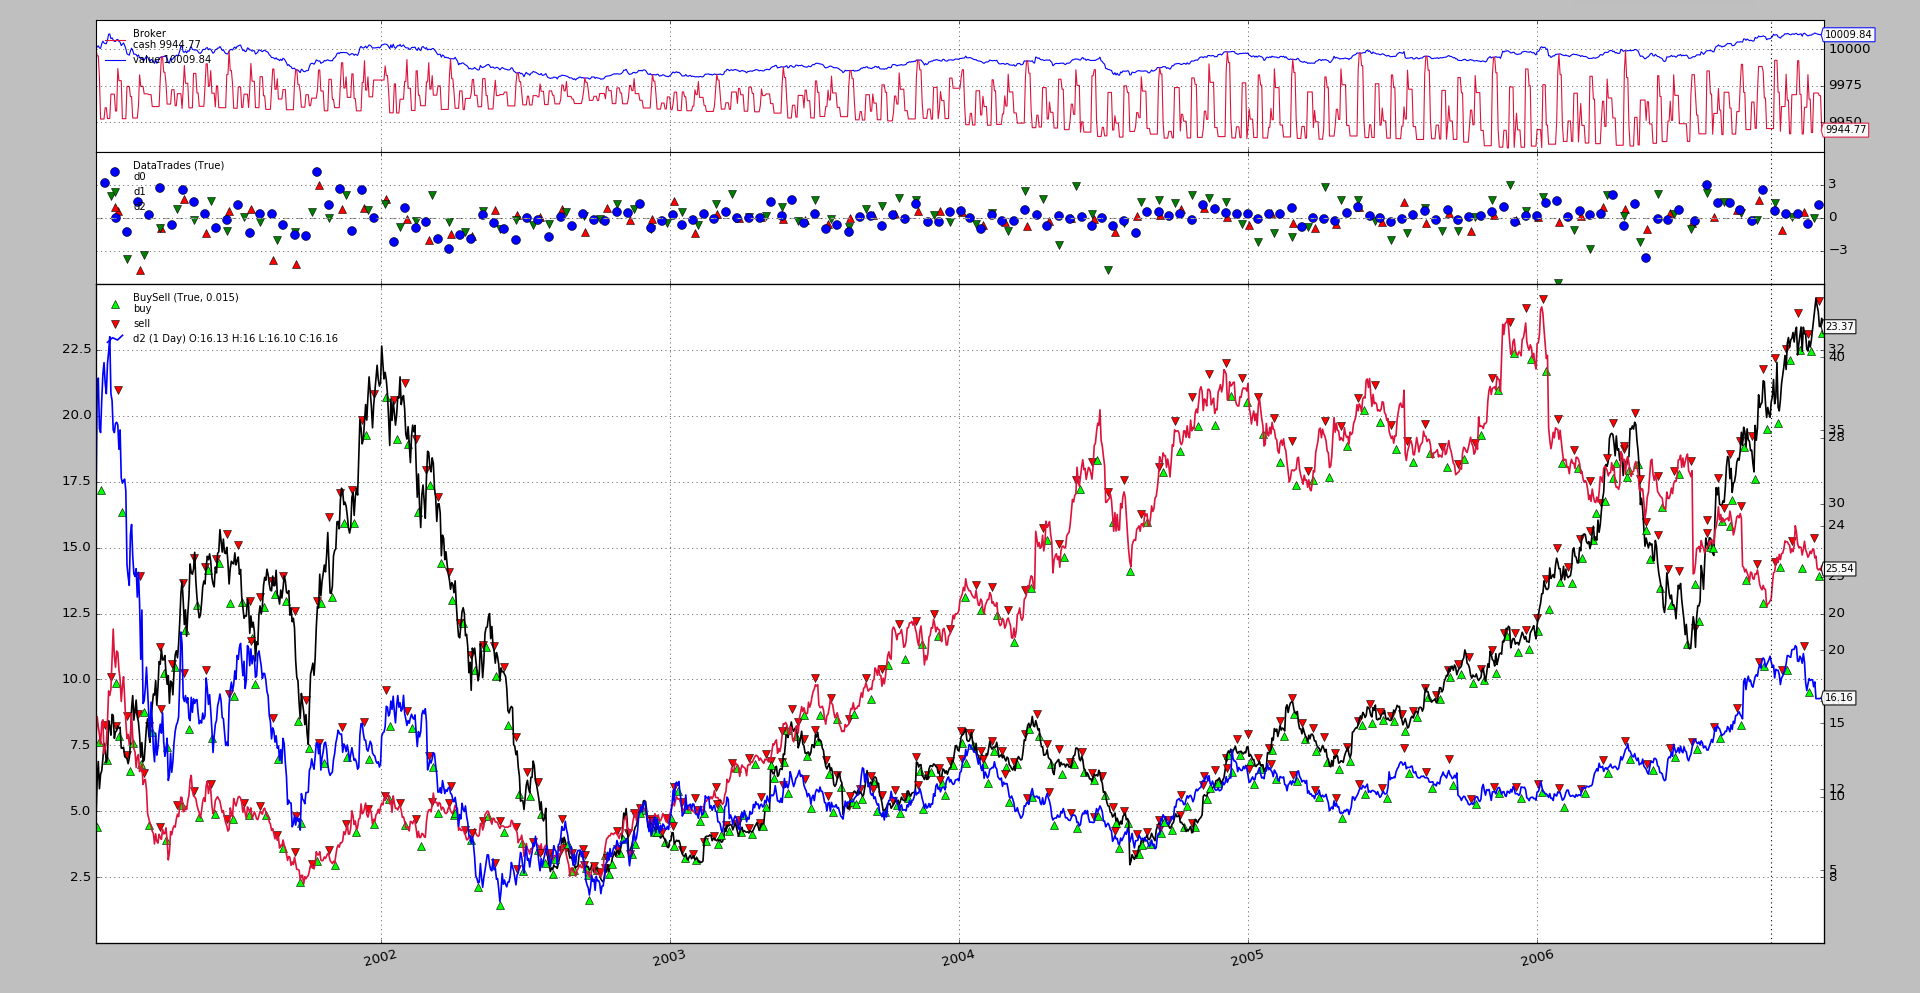Click the 22.5 left axis tick label
Image resolution: width=1920 pixels, height=993 pixels.
(76, 349)
